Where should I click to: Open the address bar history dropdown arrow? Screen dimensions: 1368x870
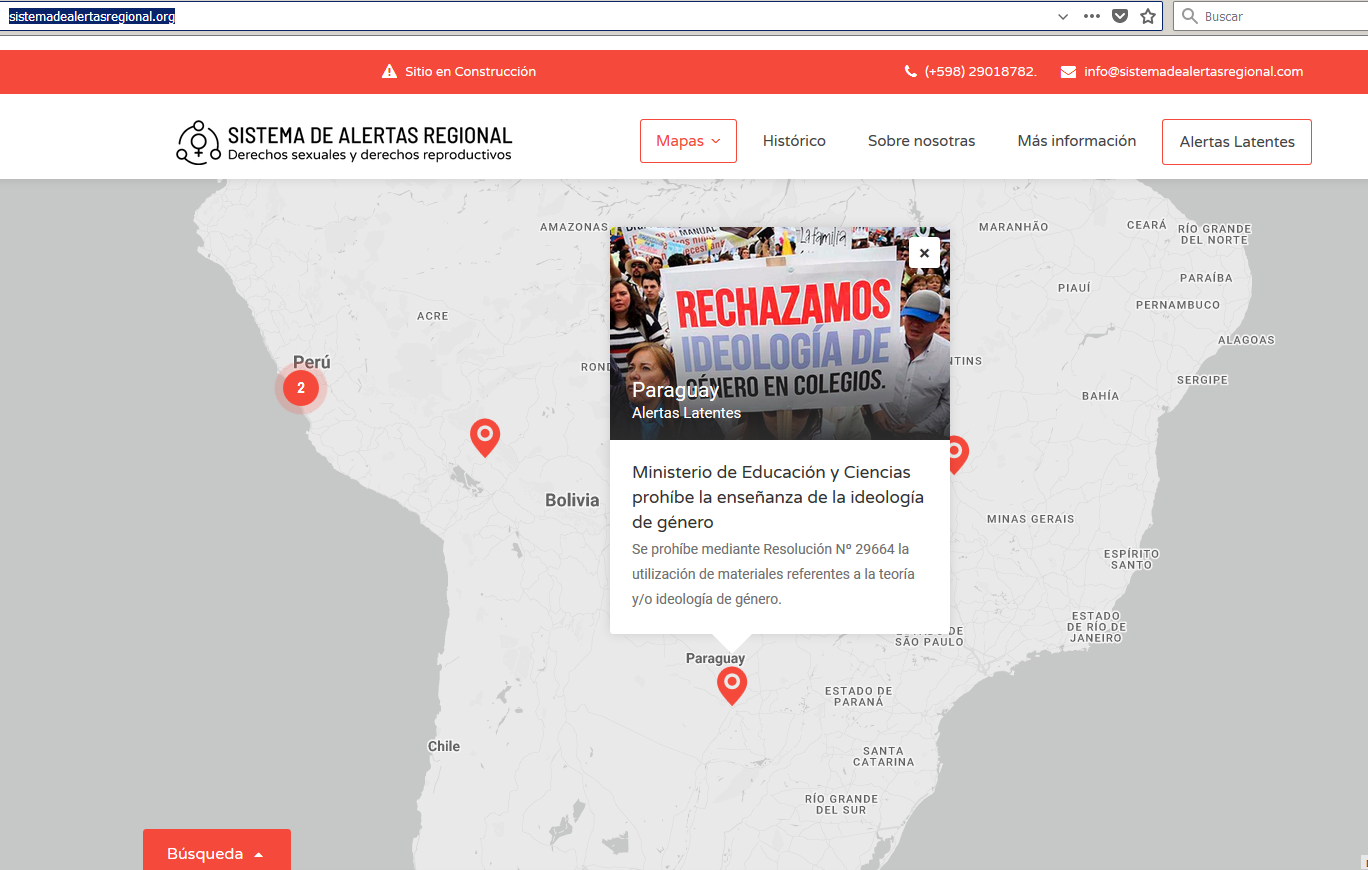coord(1063,16)
